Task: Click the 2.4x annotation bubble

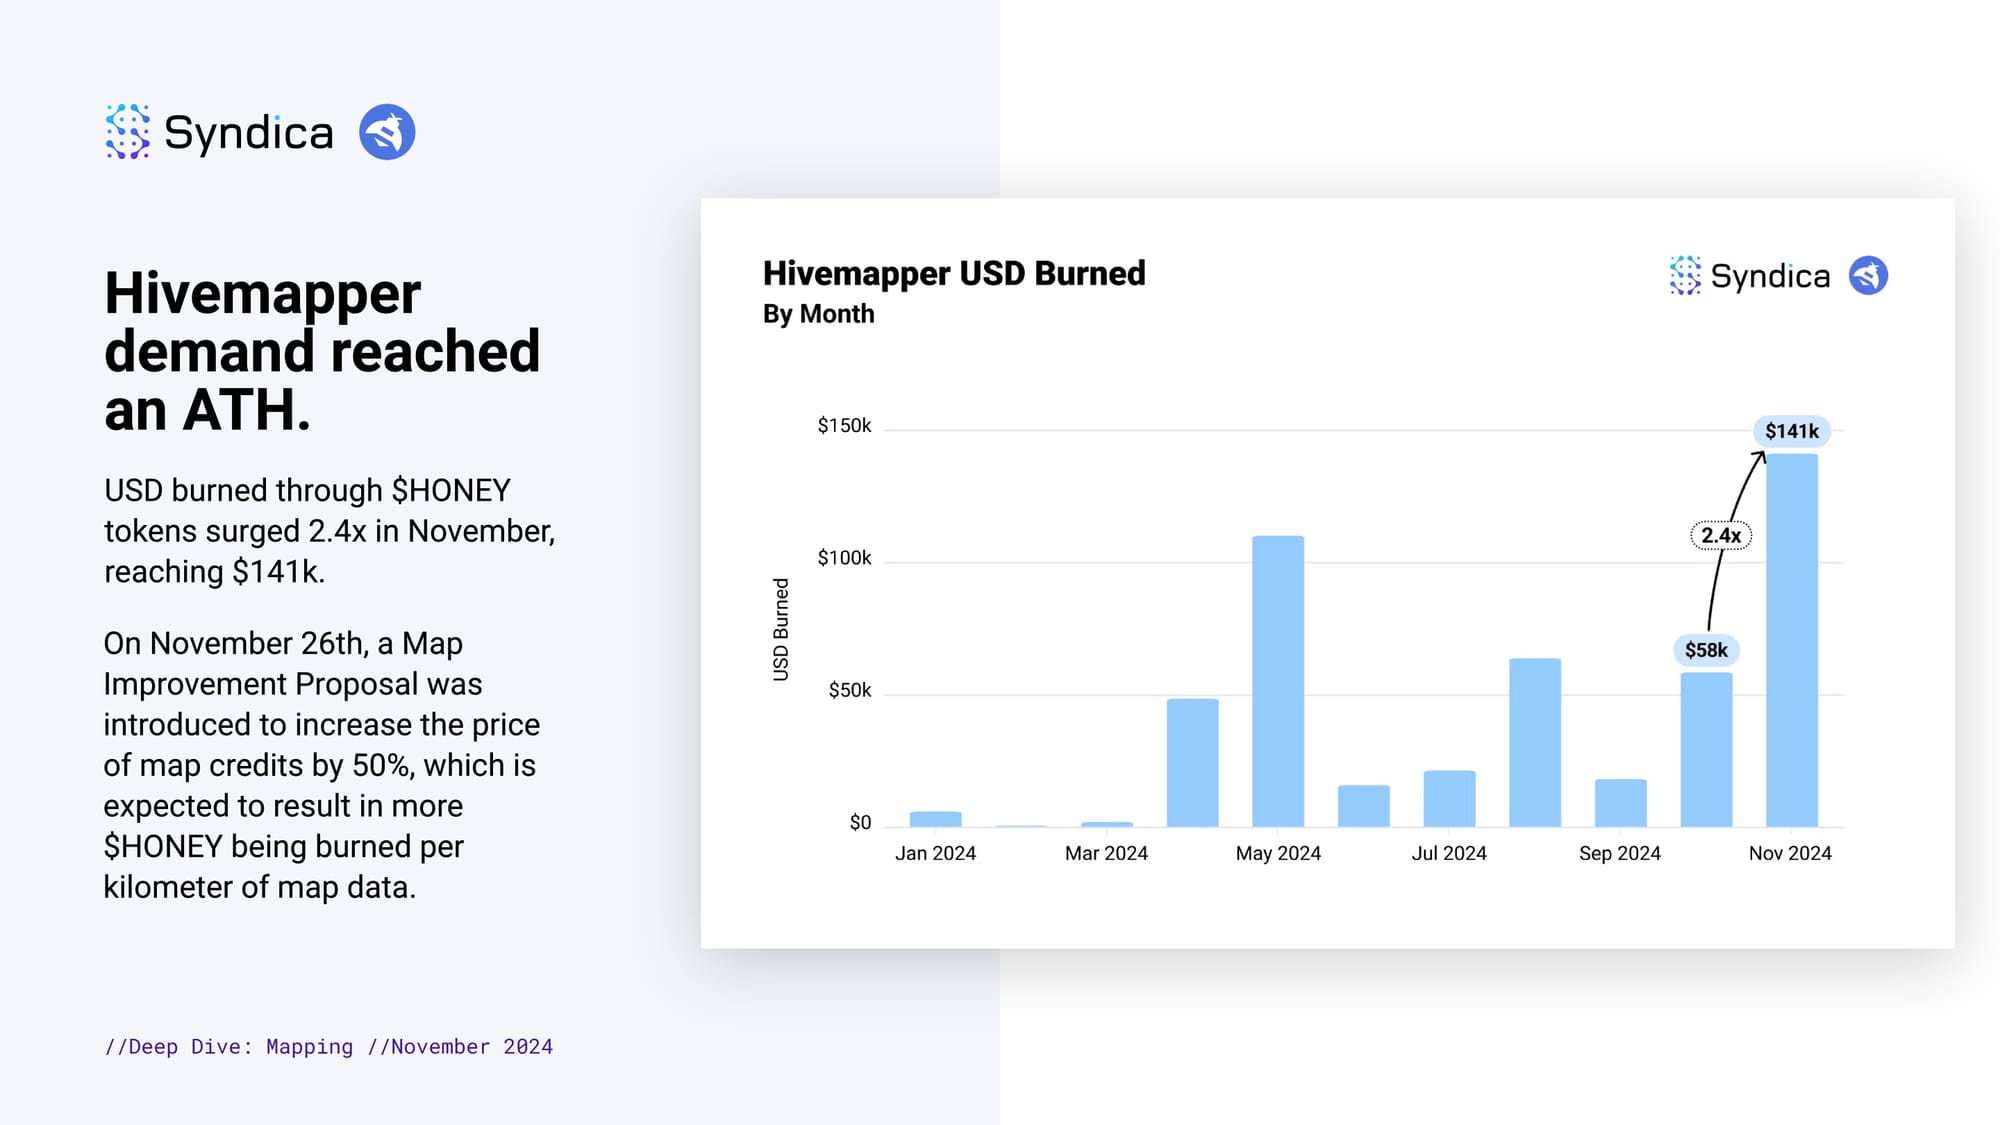Action: click(x=1721, y=536)
